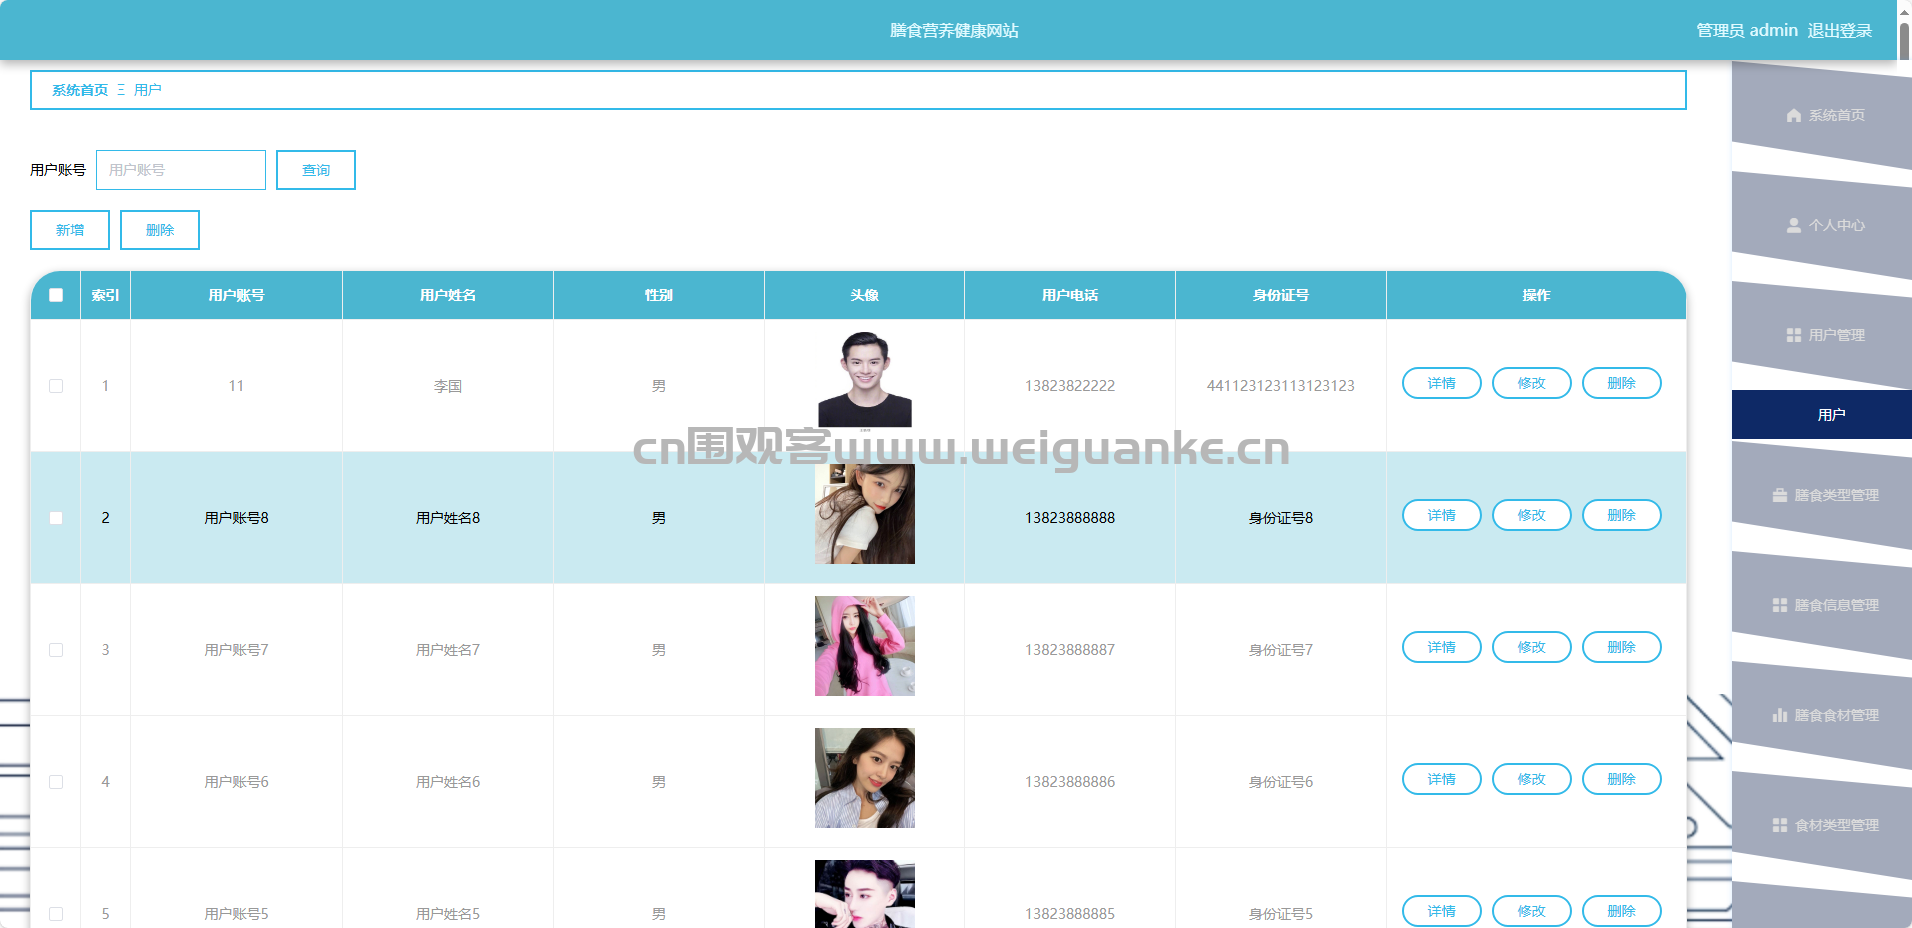Click the grid icon beside 食材类型管理

click(x=1780, y=826)
